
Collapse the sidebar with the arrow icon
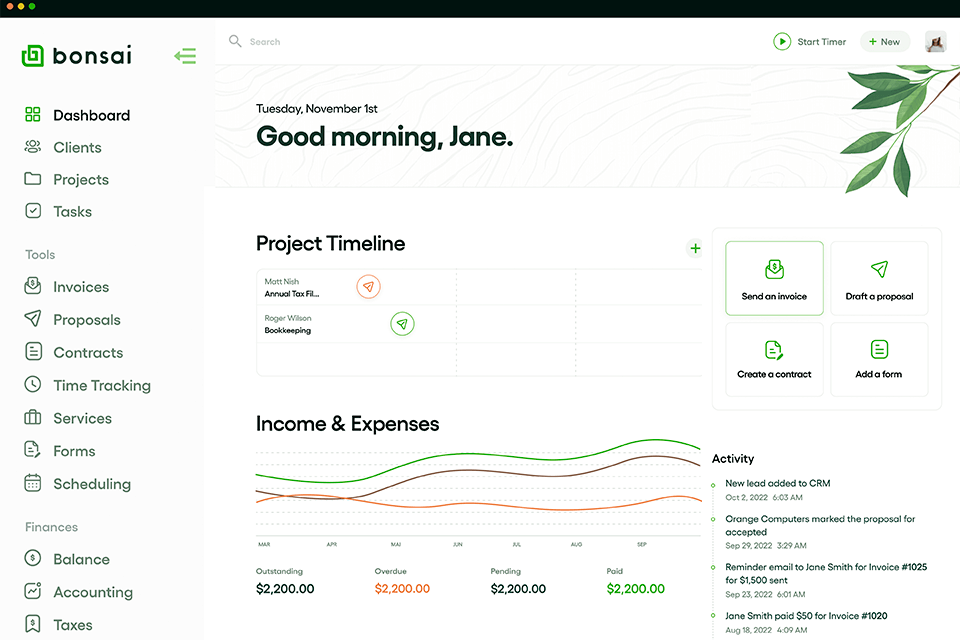pos(185,56)
